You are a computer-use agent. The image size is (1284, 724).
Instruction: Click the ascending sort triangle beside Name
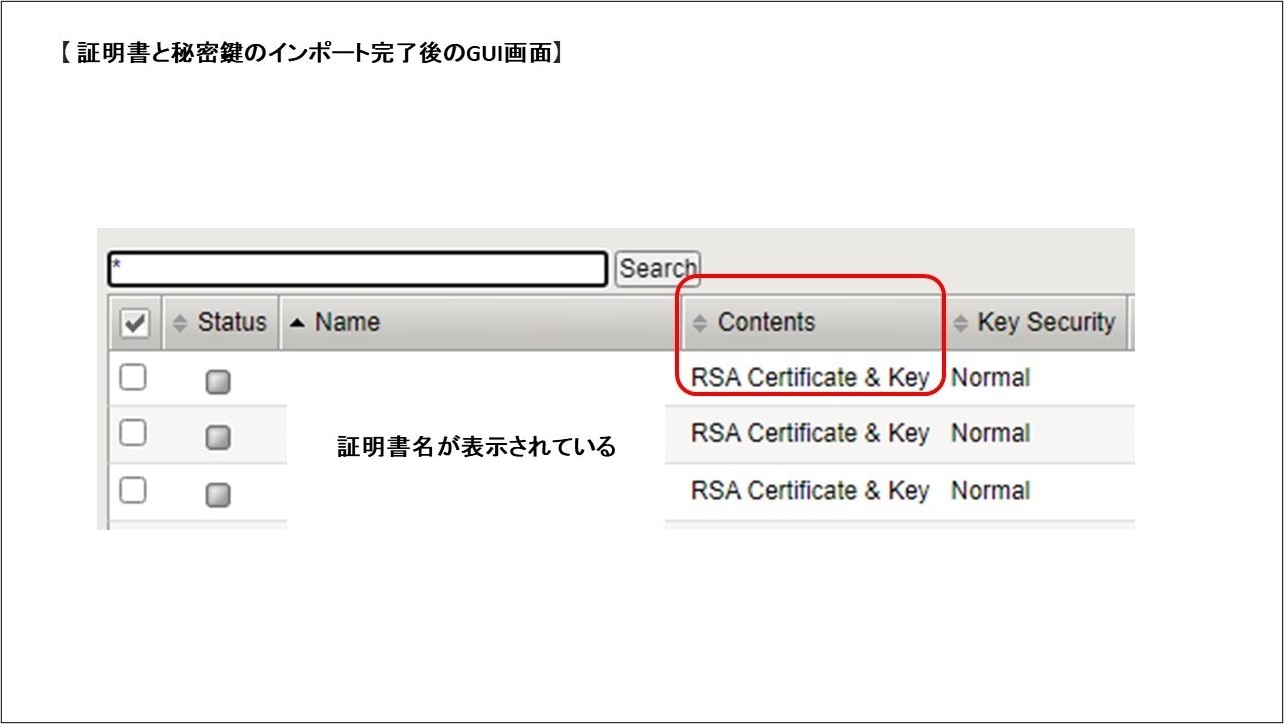tap(297, 323)
